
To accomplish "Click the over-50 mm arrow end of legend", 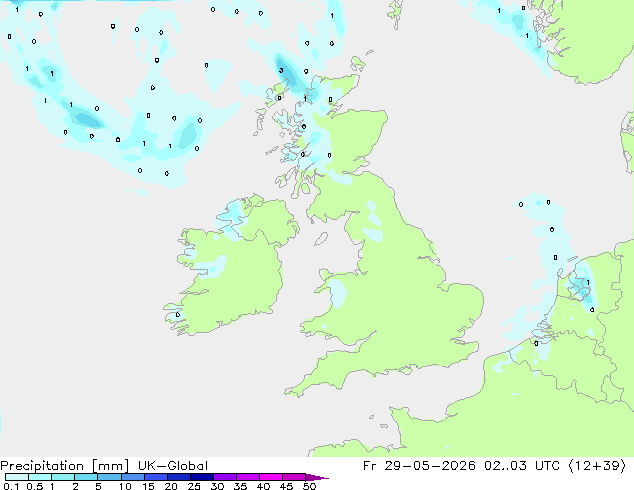I will (317, 477).
